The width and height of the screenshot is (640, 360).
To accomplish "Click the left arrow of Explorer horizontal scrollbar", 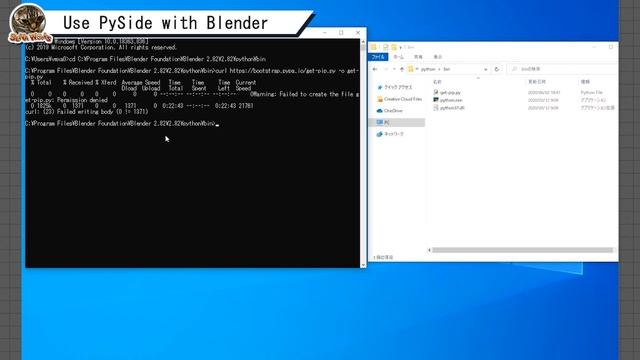I will pyautogui.click(x=429, y=250).
